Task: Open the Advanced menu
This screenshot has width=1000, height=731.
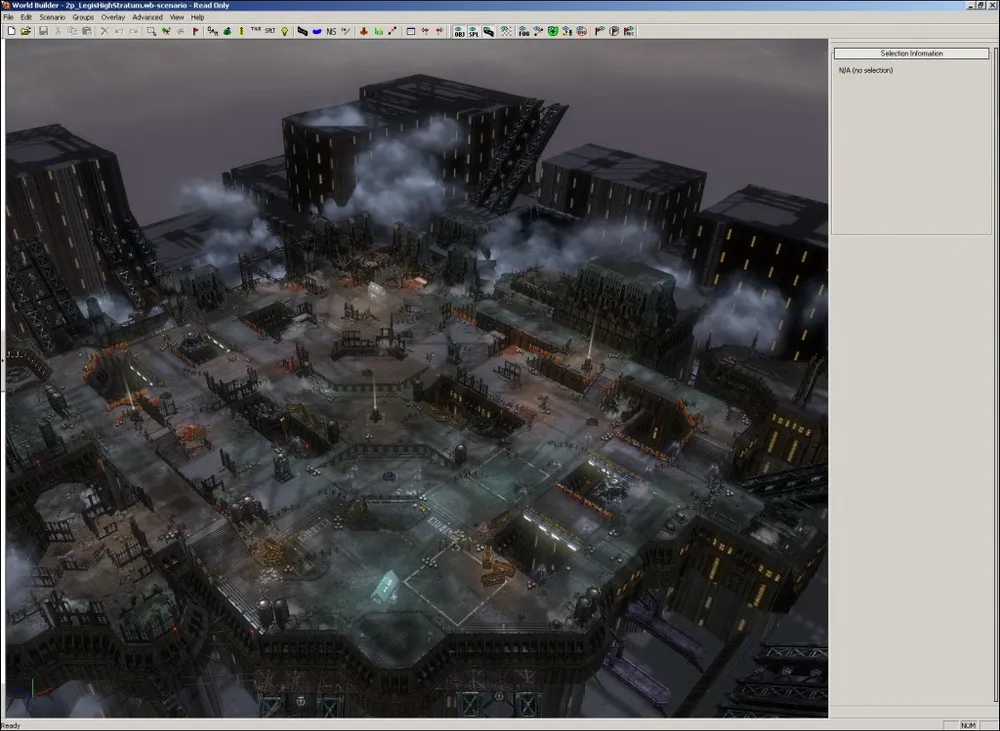Action: (147, 17)
